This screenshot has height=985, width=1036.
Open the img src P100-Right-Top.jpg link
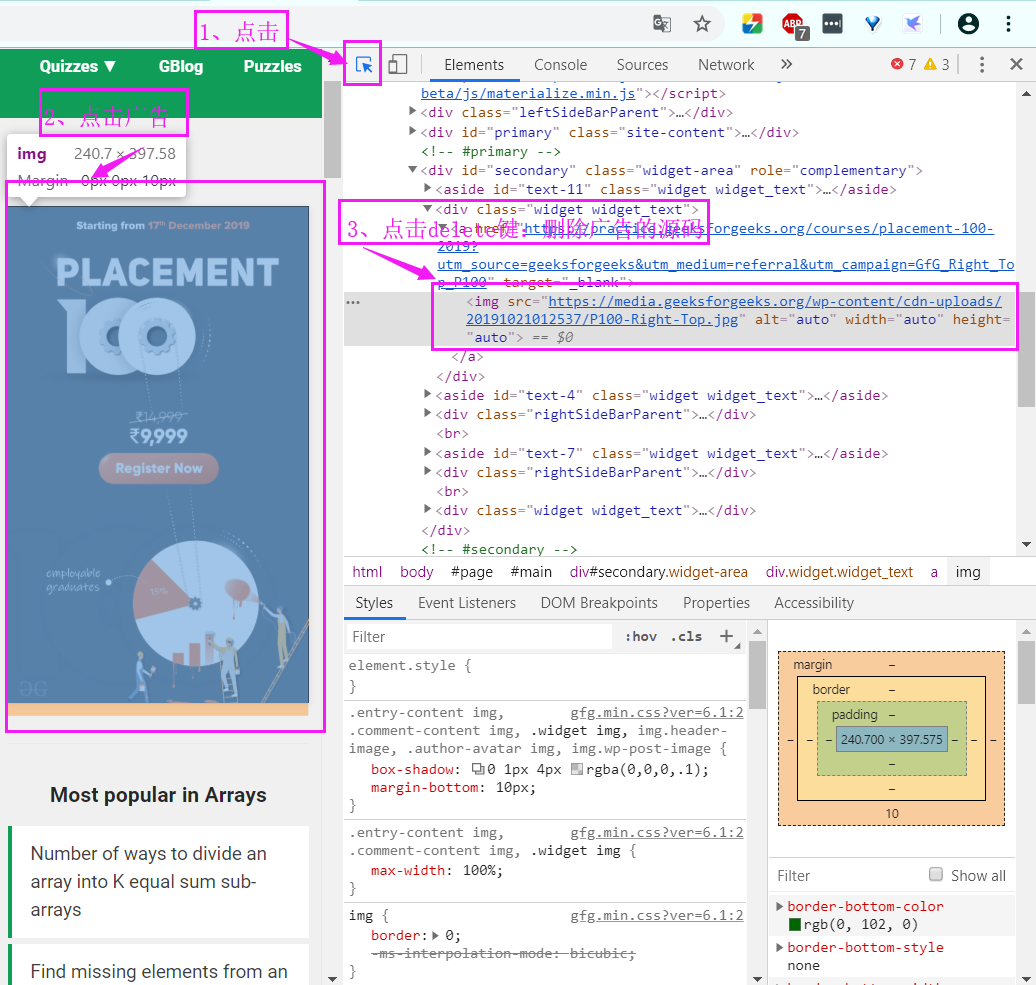(x=733, y=310)
